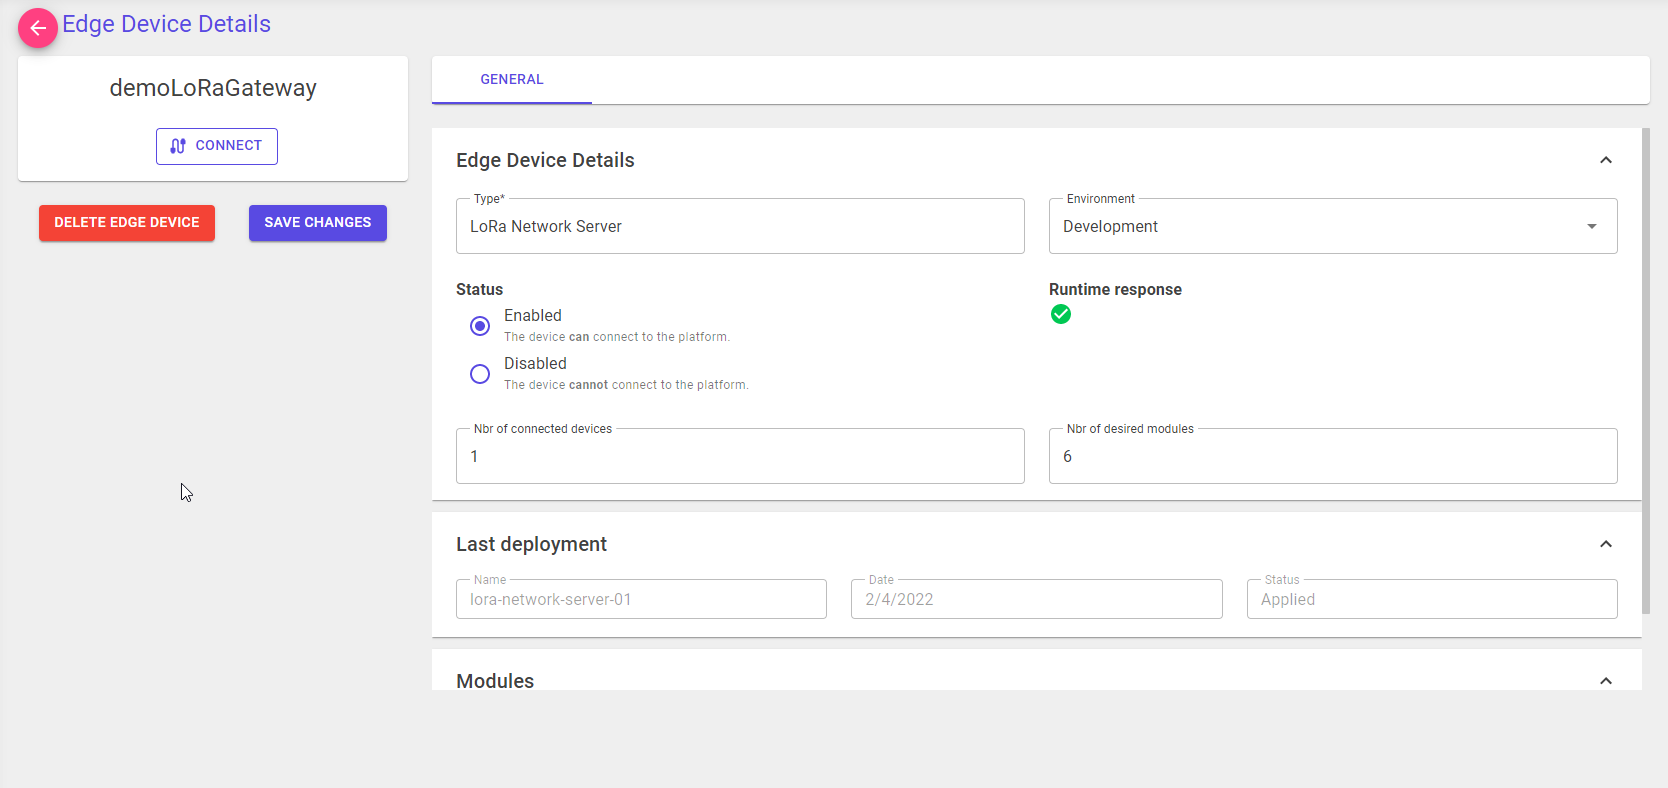
Task: Select the Disabled status radio button
Action: [x=480, y=374]
